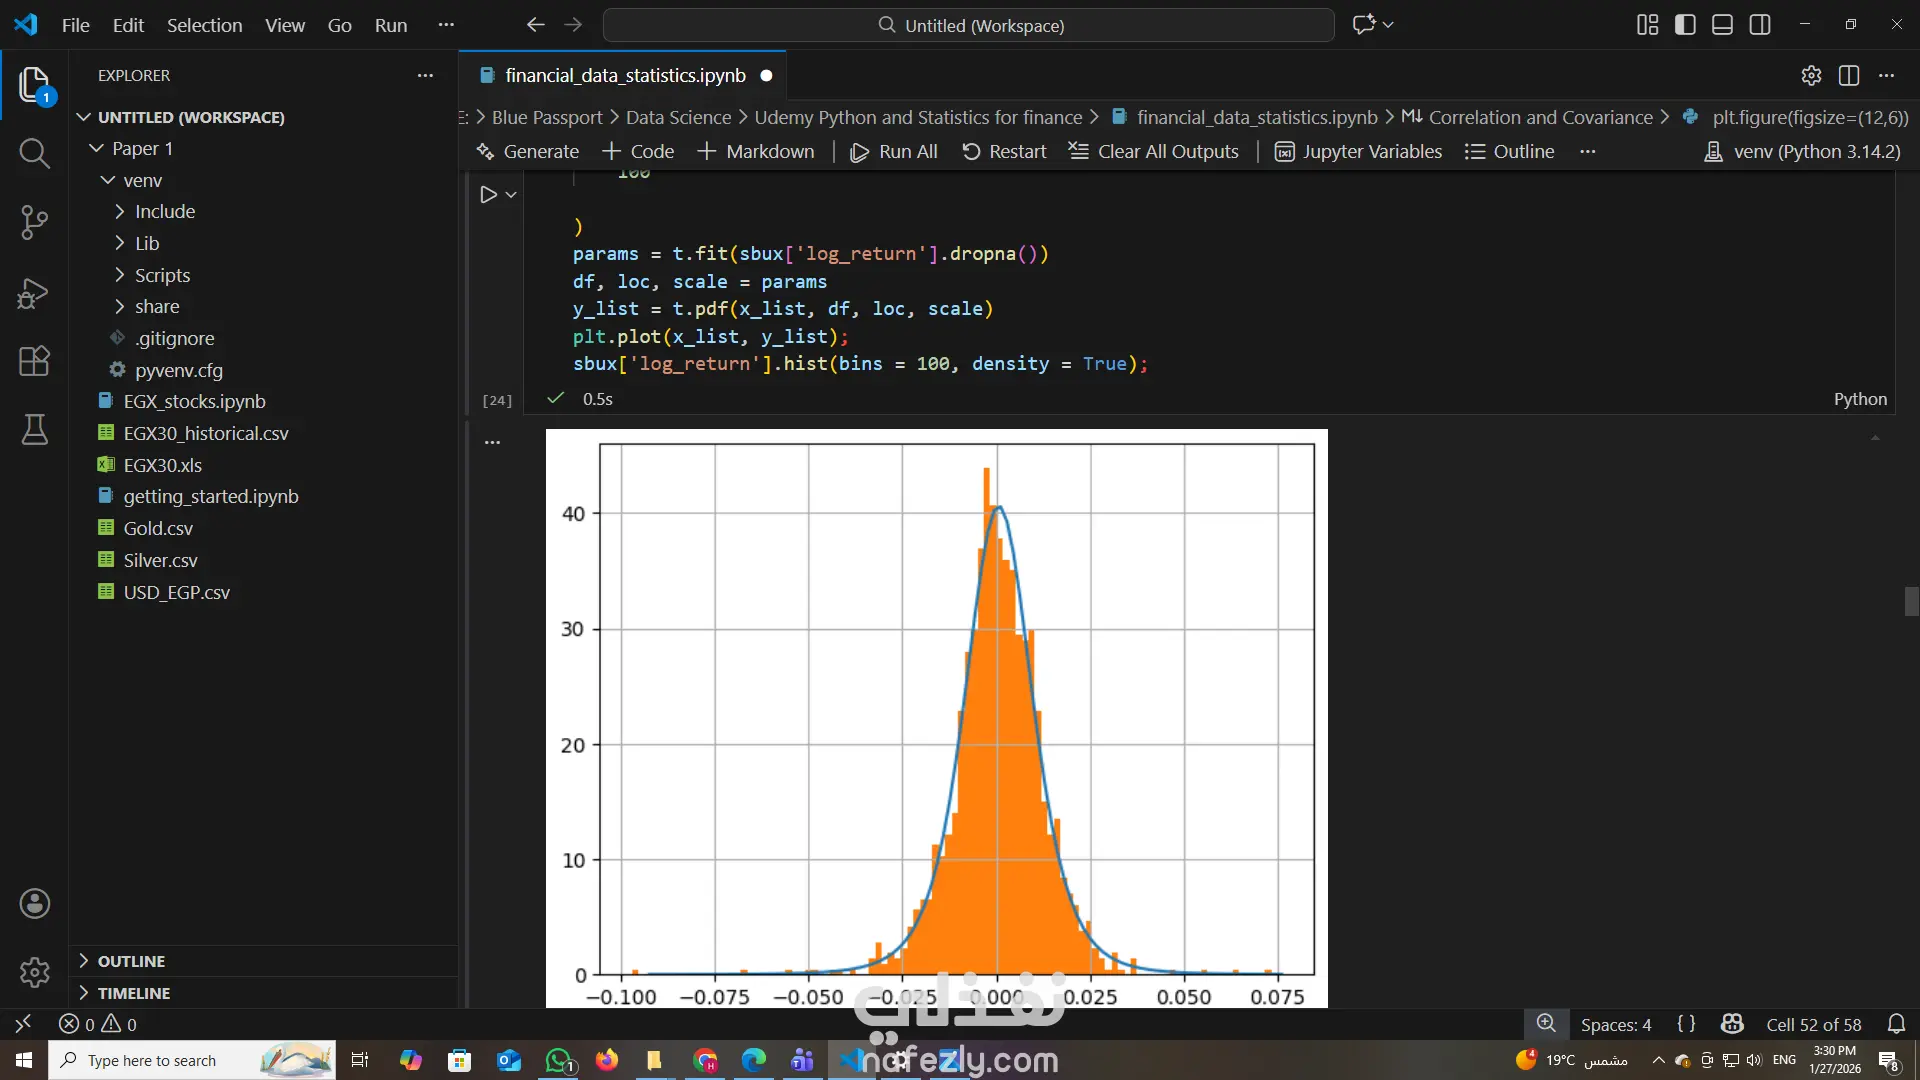Open the Selection menu

pos(204,25)
